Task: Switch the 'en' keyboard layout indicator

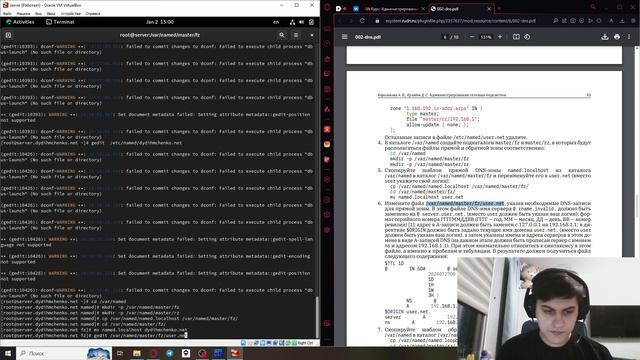Action: tap(276, 22)
